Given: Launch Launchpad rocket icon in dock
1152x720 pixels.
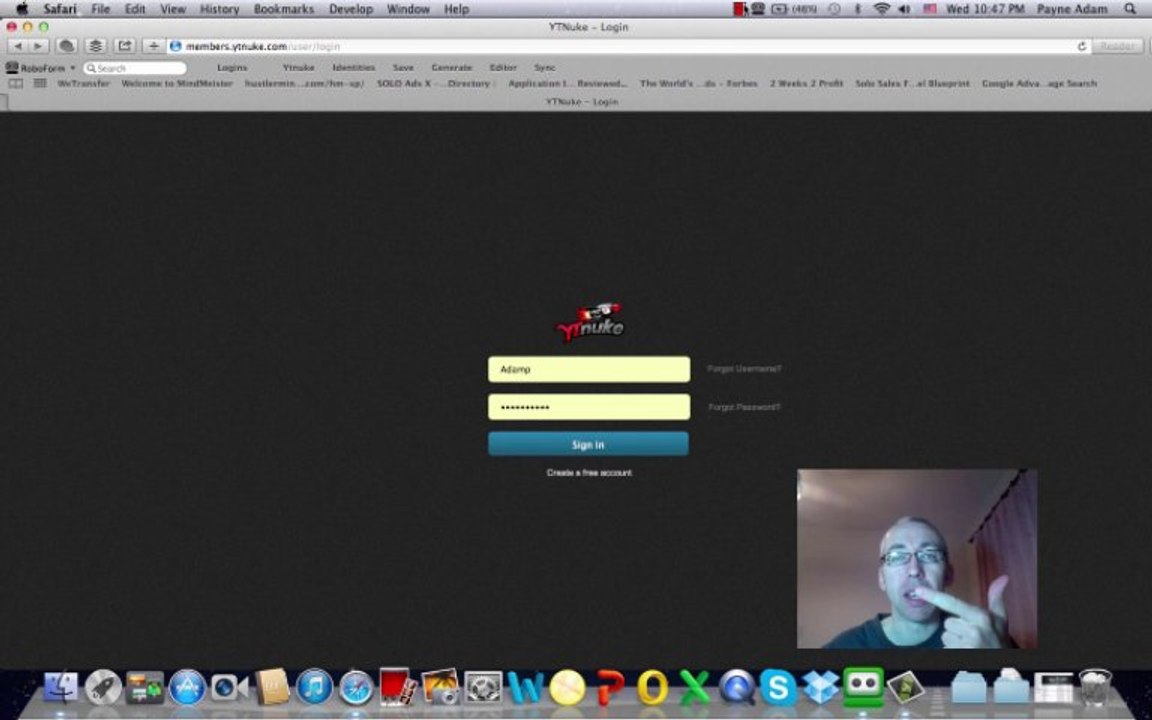Looking at the screenshot, I should [x=103, y=688].
